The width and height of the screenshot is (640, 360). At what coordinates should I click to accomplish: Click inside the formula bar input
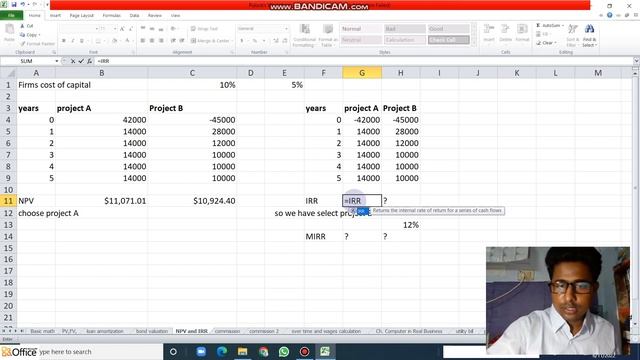point(363,61)
